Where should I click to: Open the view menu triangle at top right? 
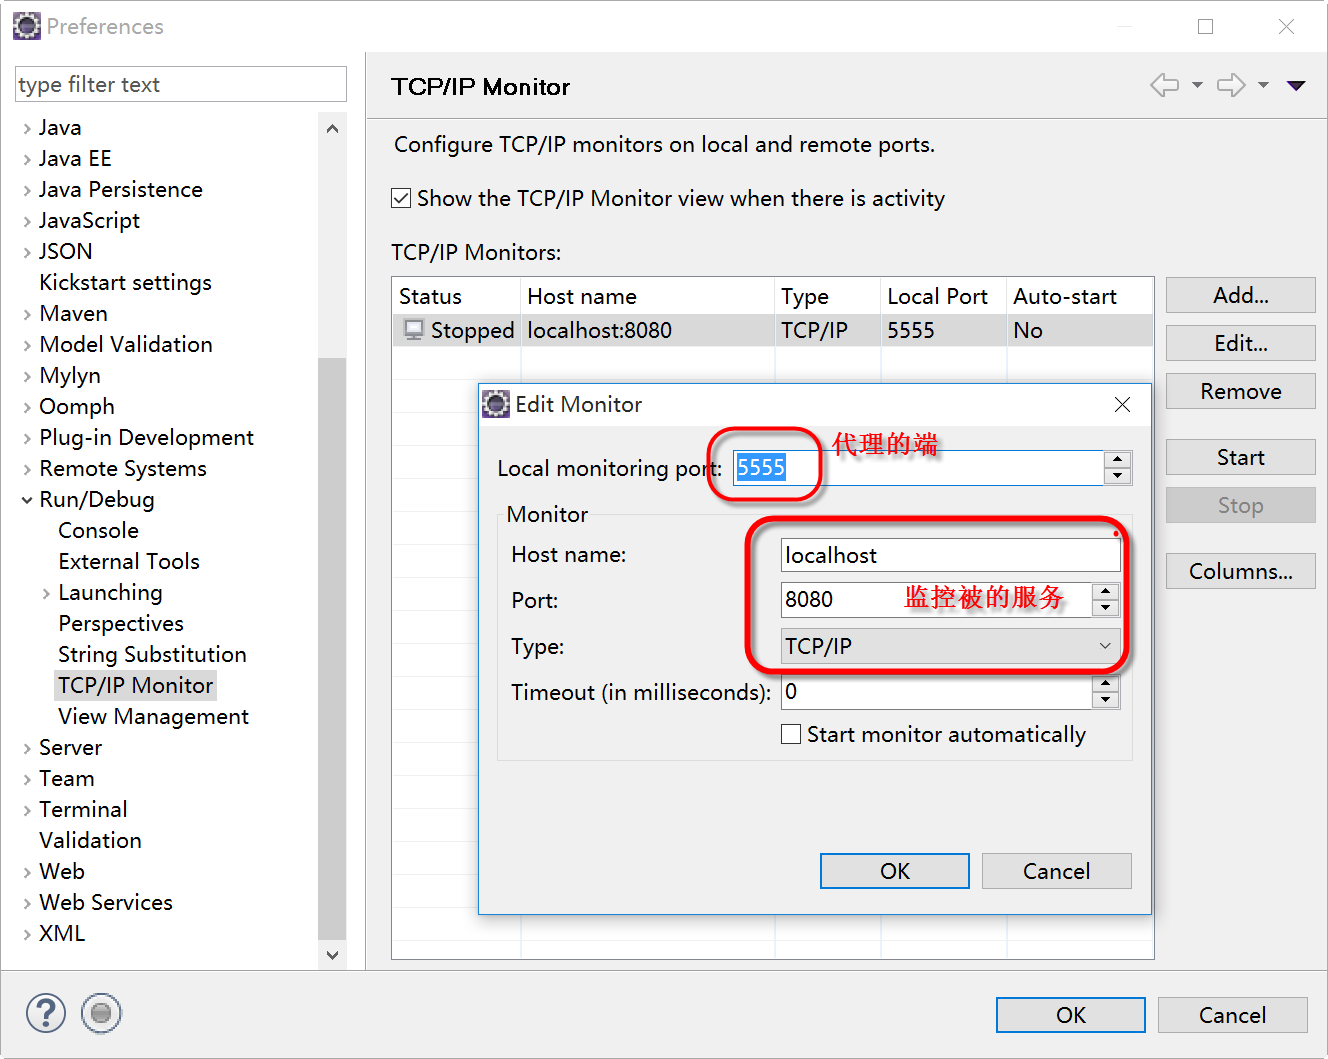pos(1296,86)
